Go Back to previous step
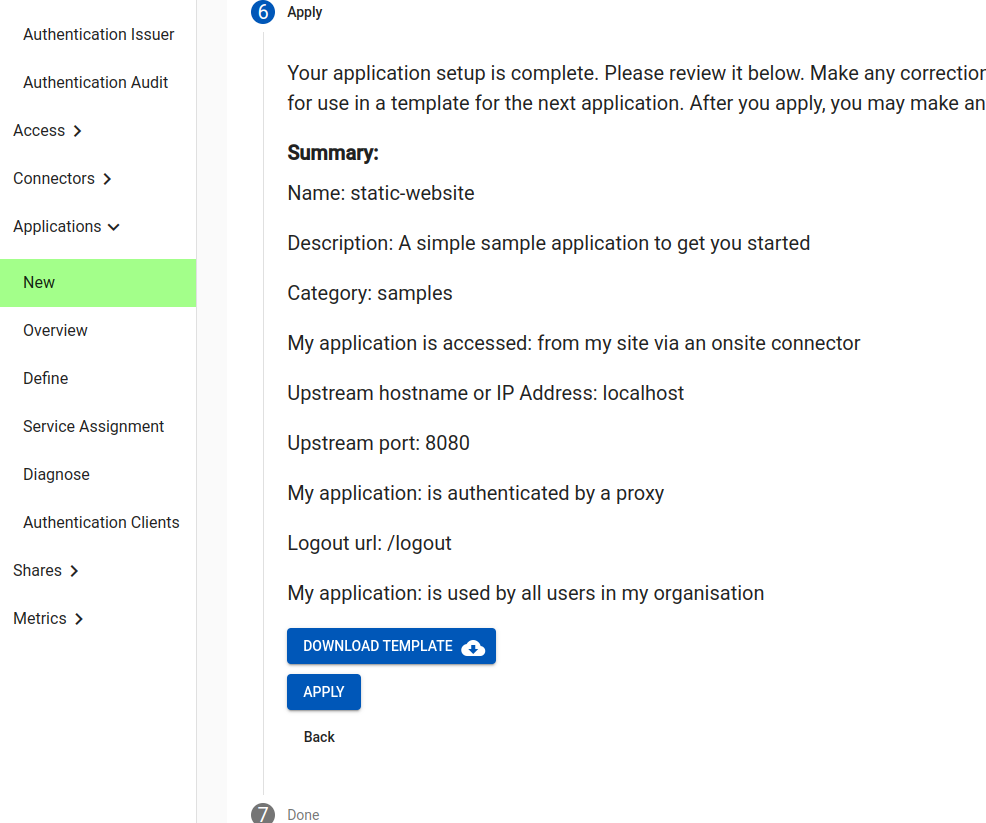Screen dimensions: 986x823 point(319,737)
